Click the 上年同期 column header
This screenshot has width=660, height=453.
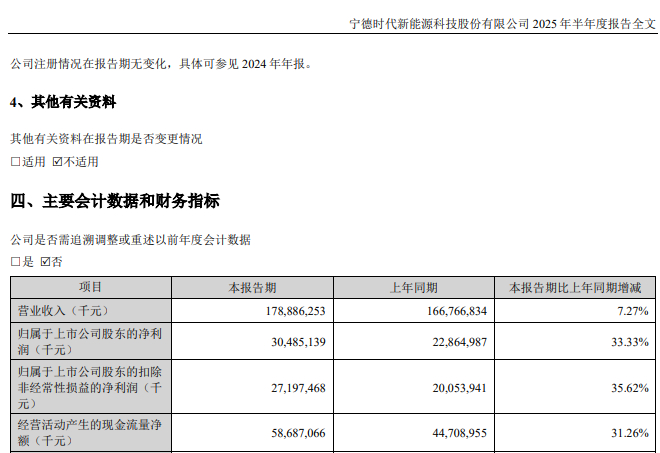tap(414, 288)
